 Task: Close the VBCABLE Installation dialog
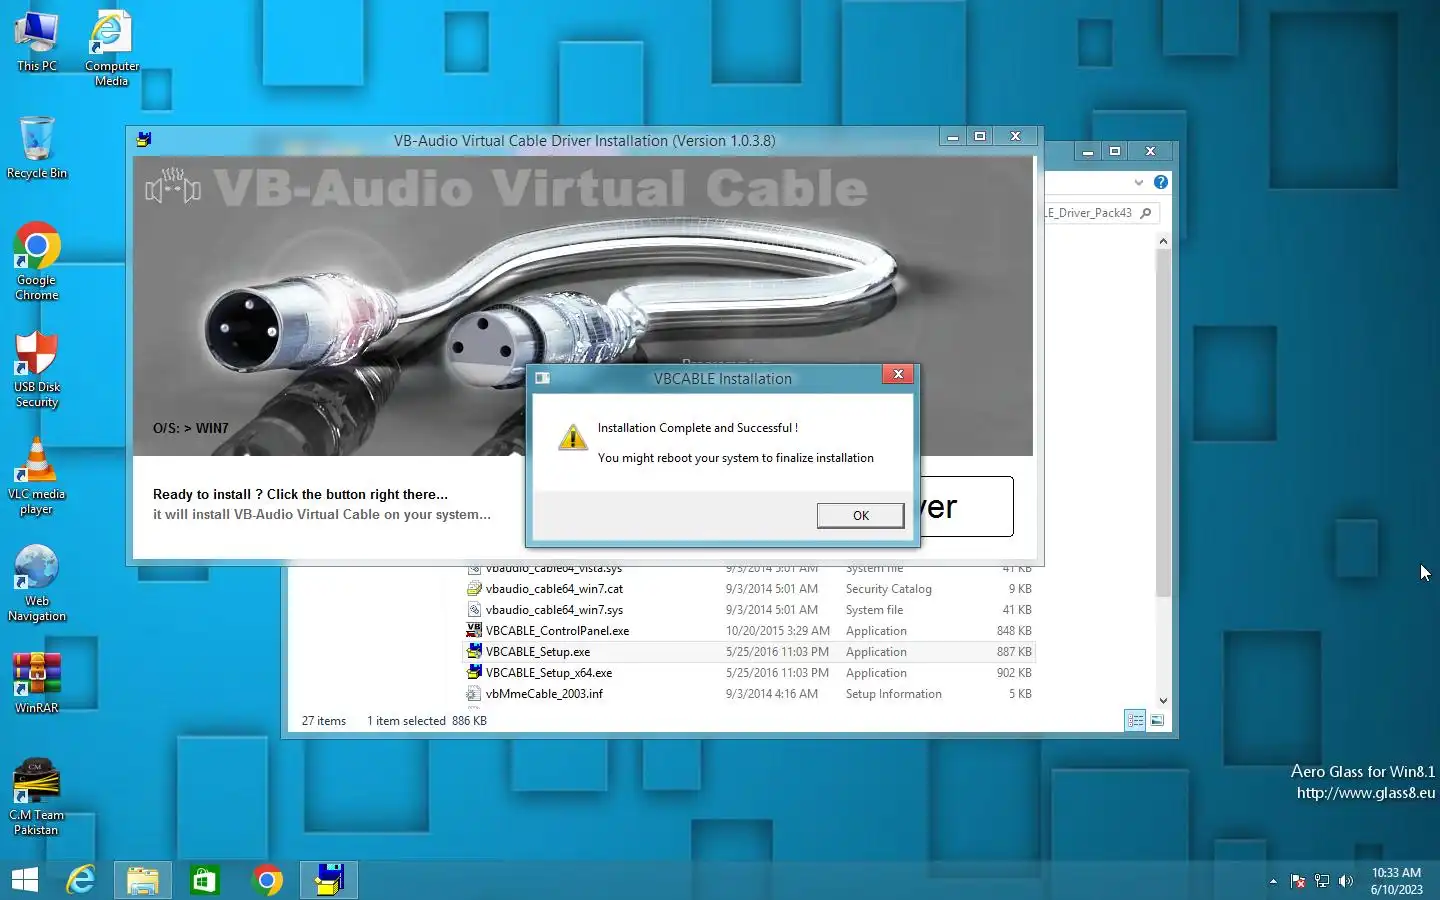[x=898, y=374]
